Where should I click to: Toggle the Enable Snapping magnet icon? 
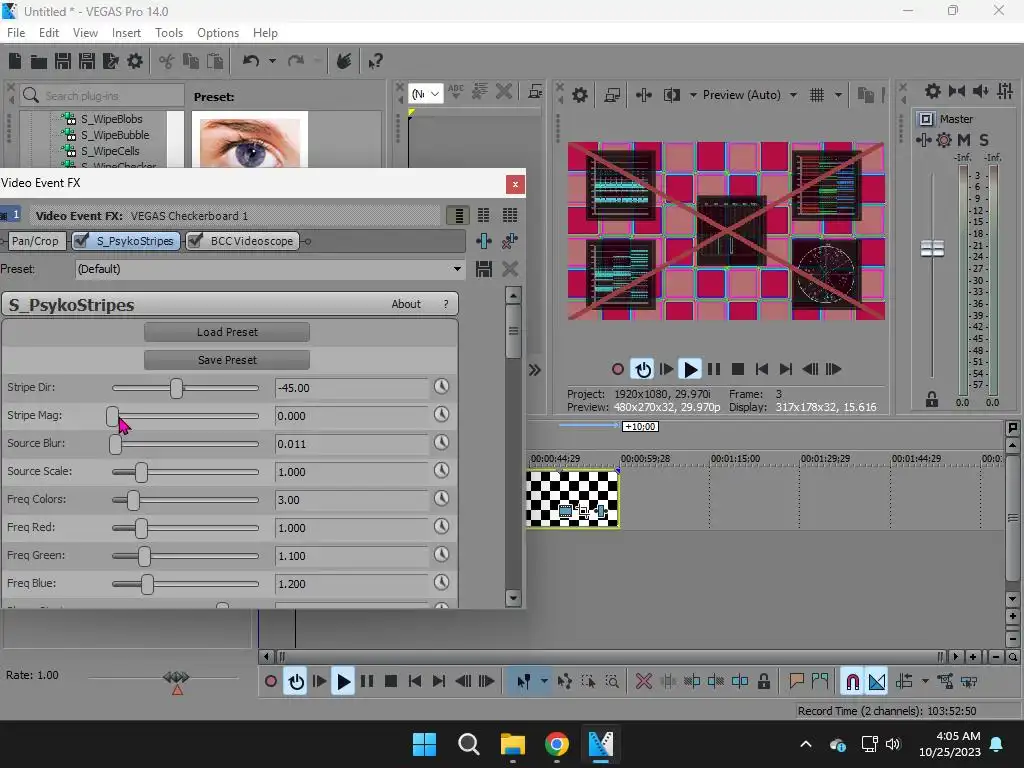click(x=852, y=682)
